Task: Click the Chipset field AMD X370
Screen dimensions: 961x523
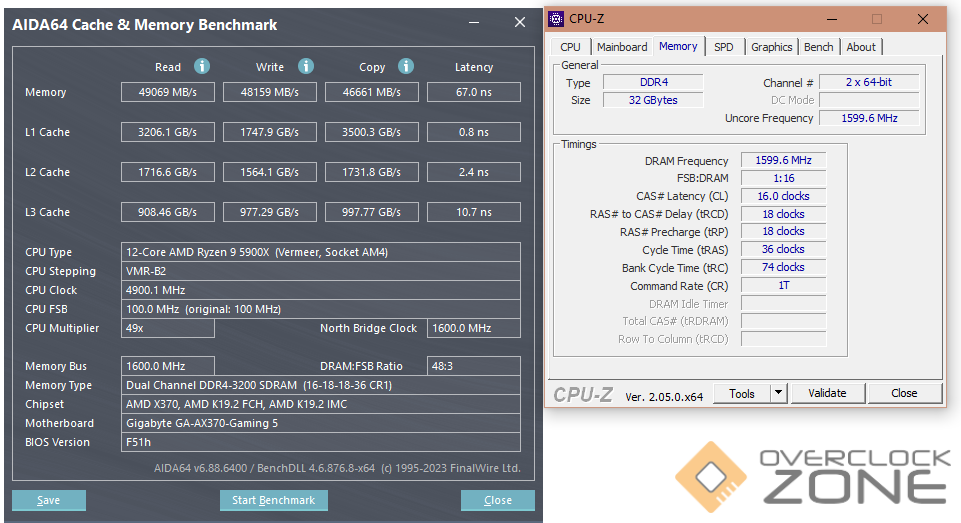Action: pos(321,404)
